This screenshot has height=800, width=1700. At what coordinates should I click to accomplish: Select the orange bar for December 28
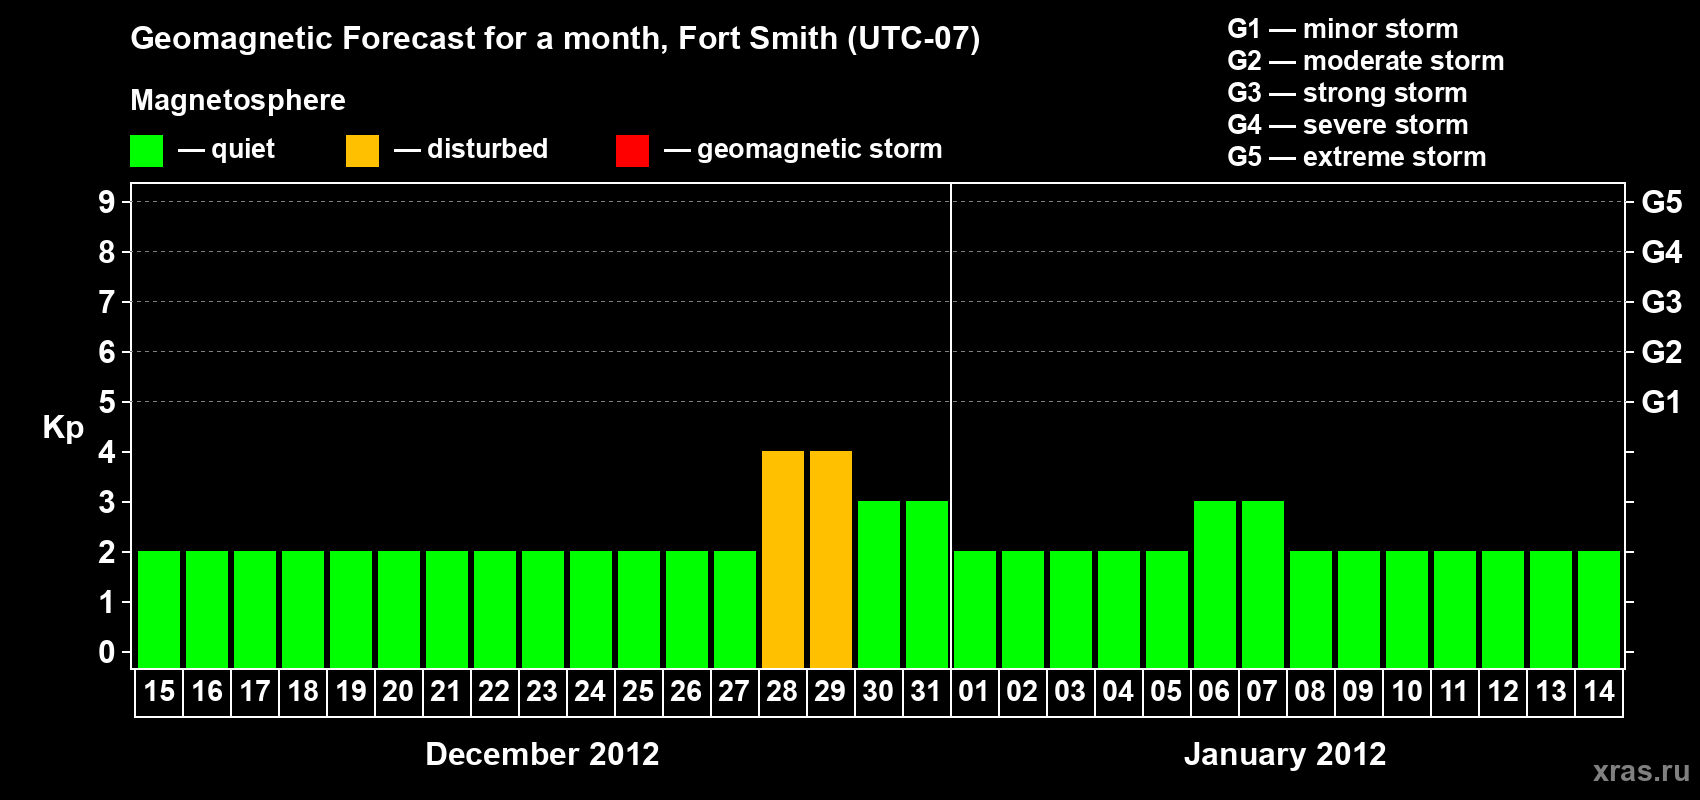(783, 559)
